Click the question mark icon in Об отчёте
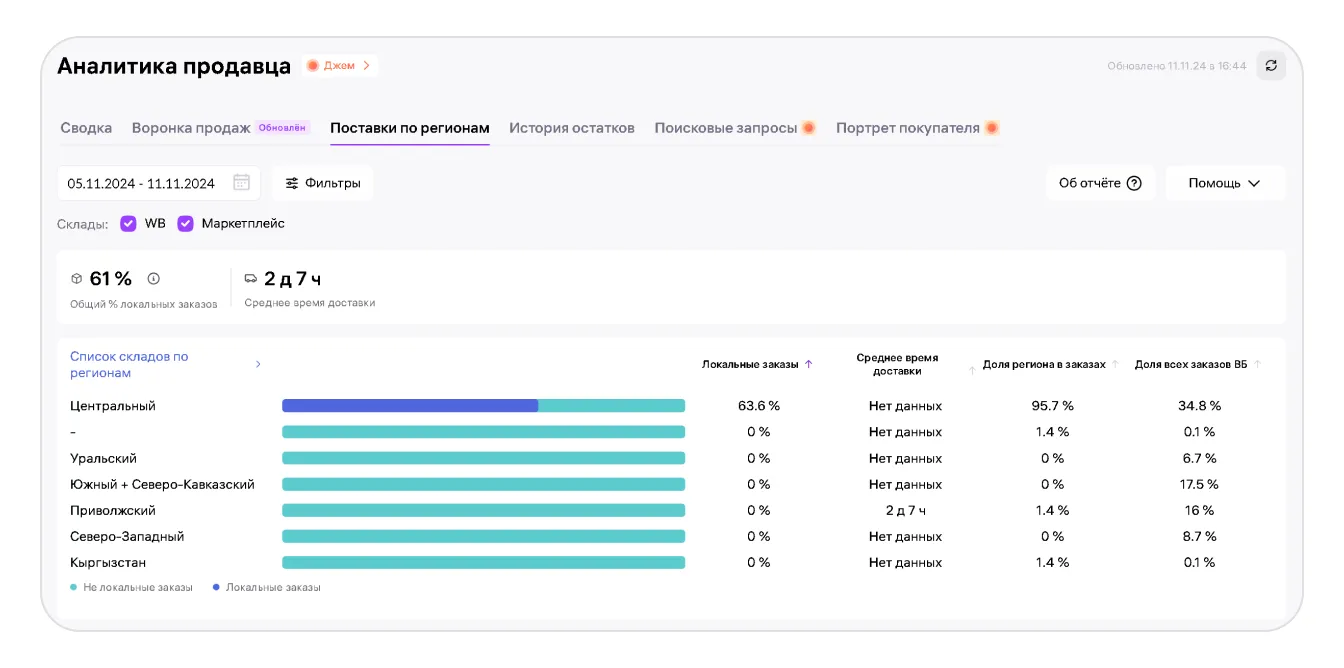The width and height of the screenshot is (1344, 668). click(1134, 184)
